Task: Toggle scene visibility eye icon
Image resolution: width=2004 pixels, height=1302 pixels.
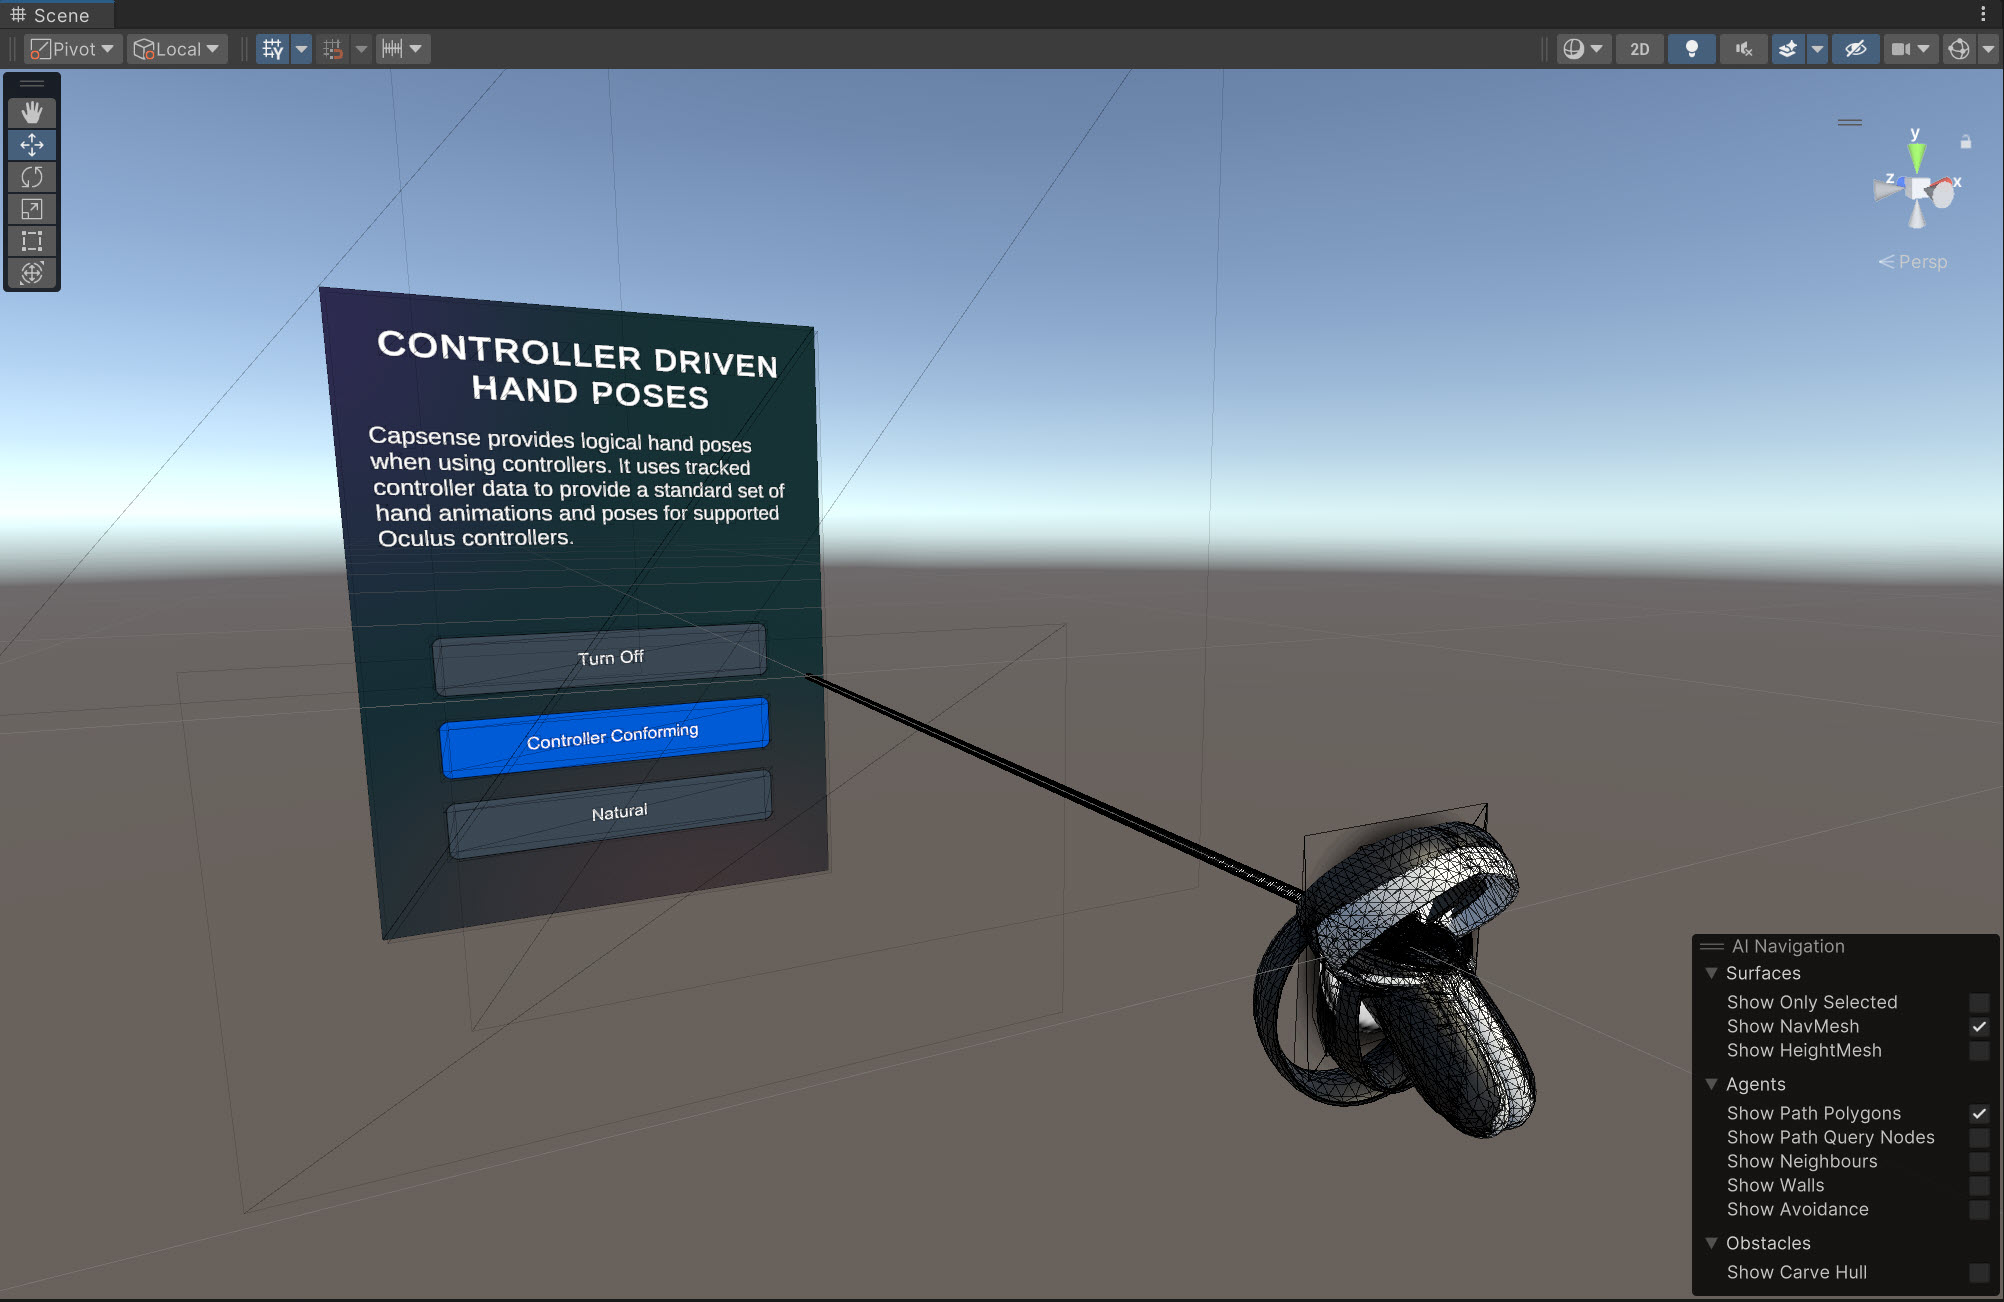Action: [1855, 49]
